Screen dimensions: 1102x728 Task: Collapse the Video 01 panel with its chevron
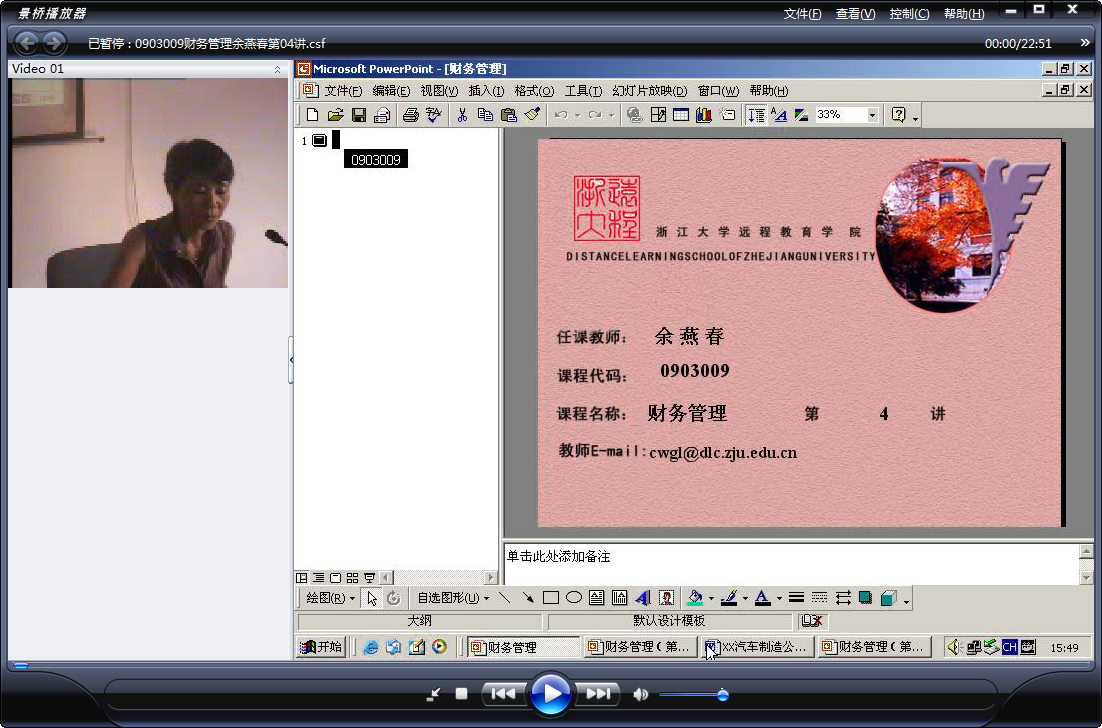pyautogui.click(x=277, y=69)
